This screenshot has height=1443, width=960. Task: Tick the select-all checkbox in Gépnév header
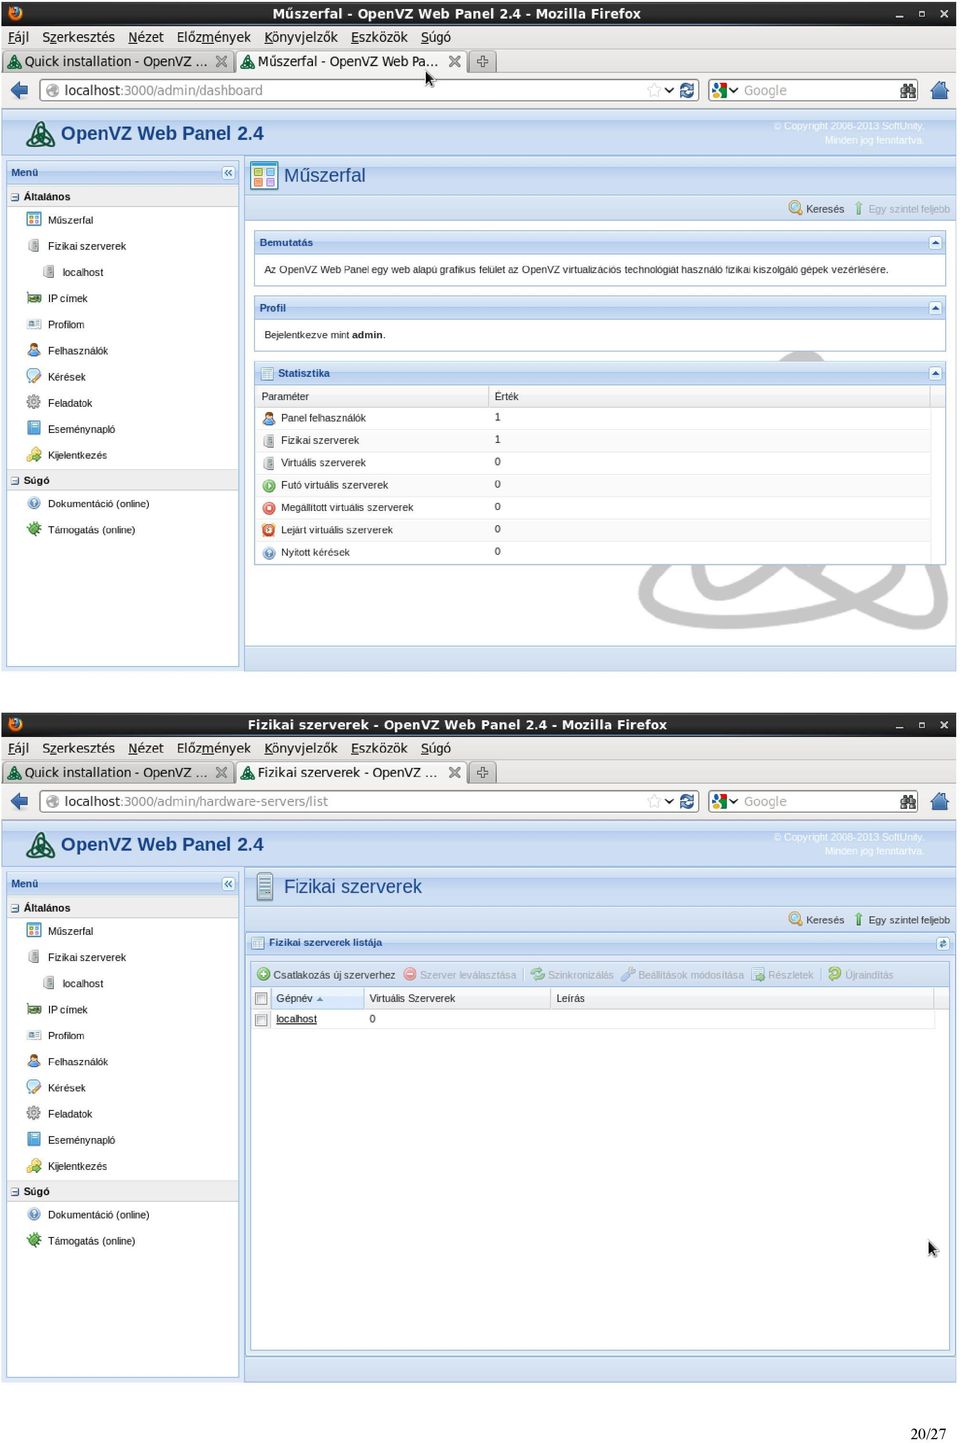point(262,998)
